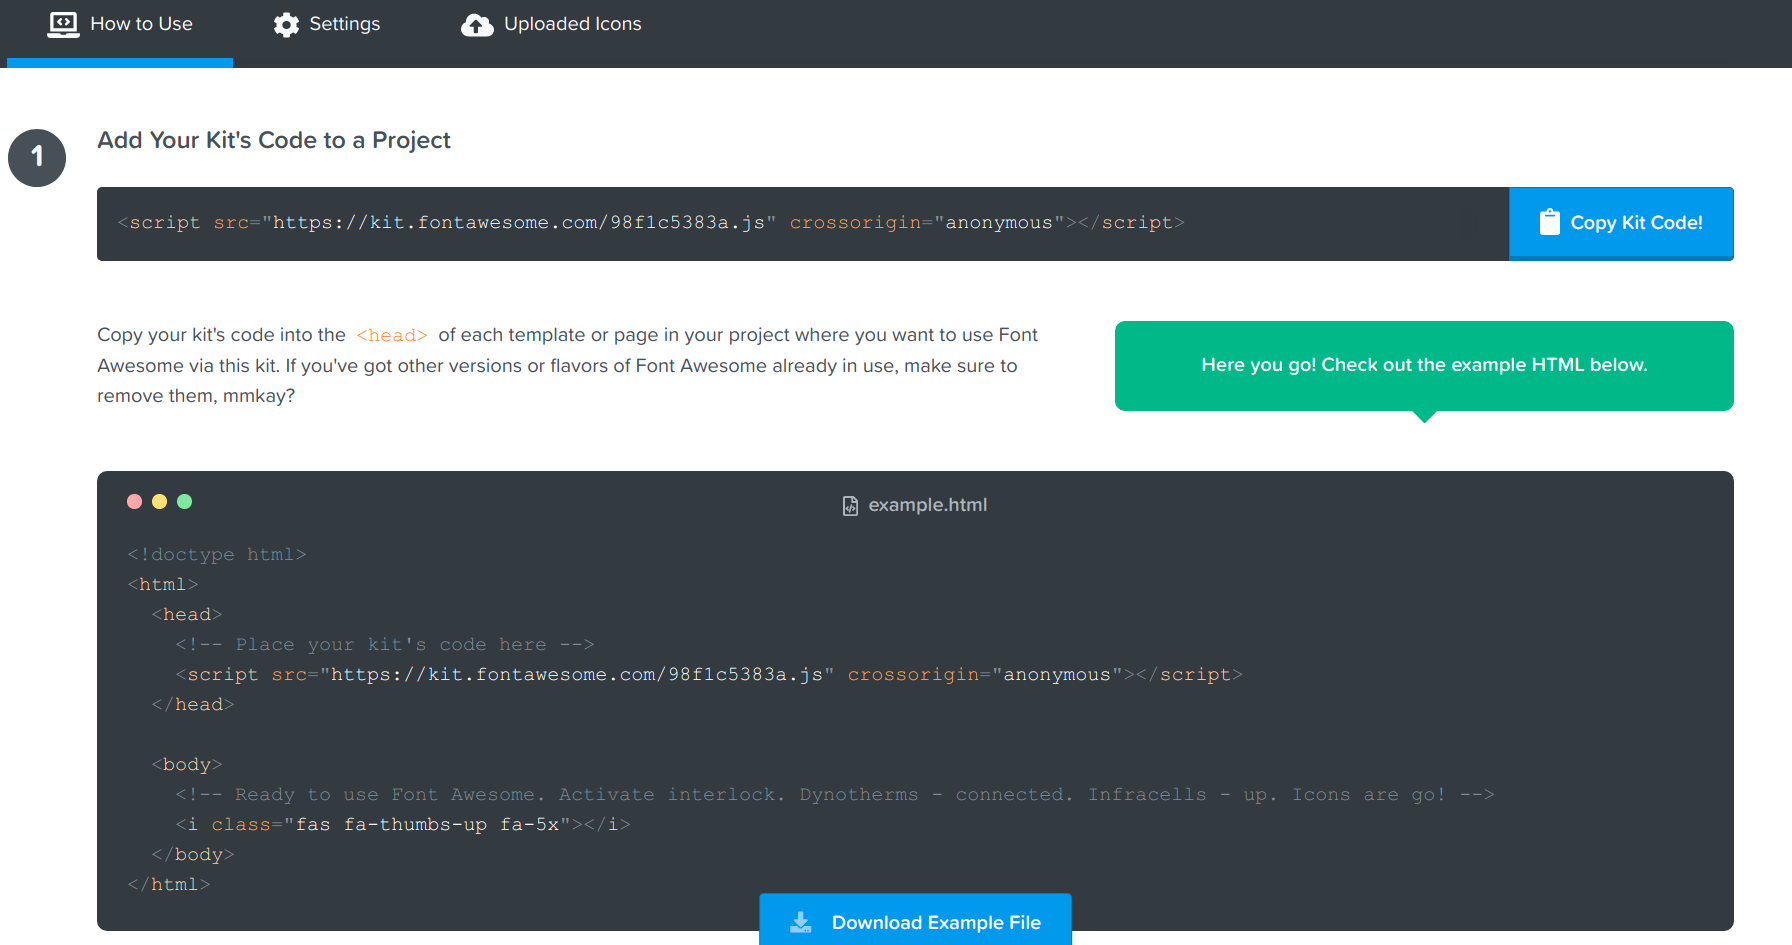The width and height of the screenshot is (1792, 945).
Task: Click the Download Example File button
Action: [915, 920]
